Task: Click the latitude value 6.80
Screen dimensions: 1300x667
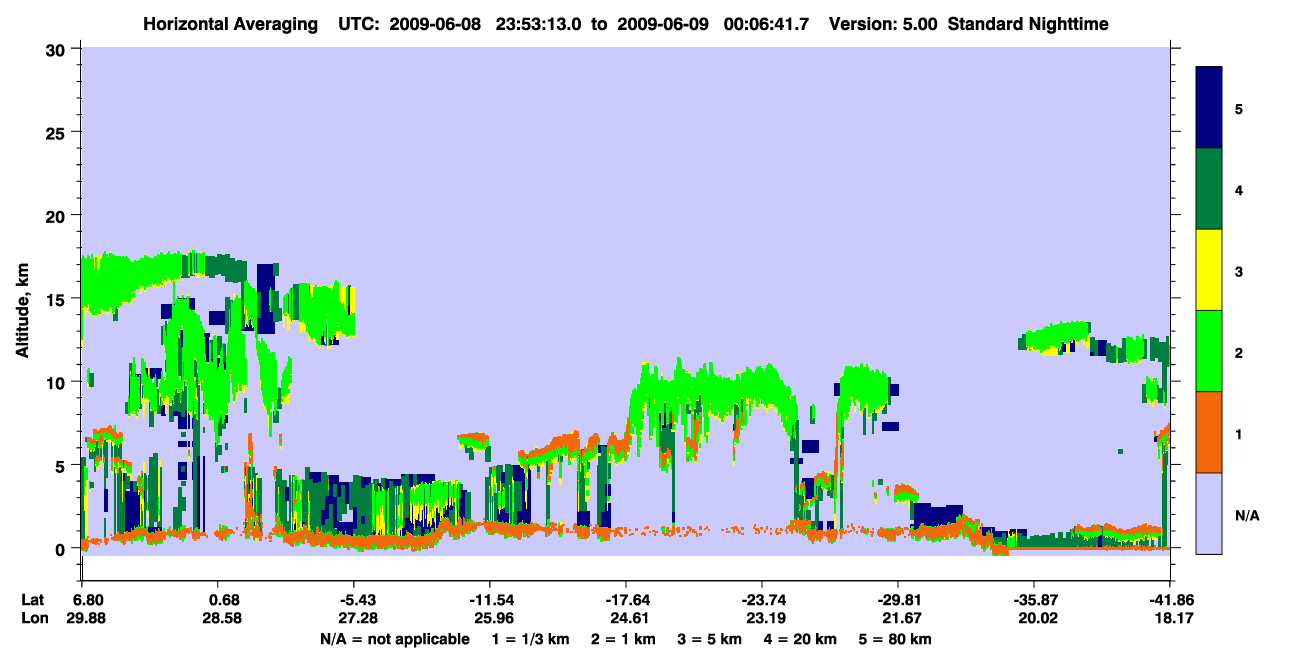Action: (x=88, y=600)
